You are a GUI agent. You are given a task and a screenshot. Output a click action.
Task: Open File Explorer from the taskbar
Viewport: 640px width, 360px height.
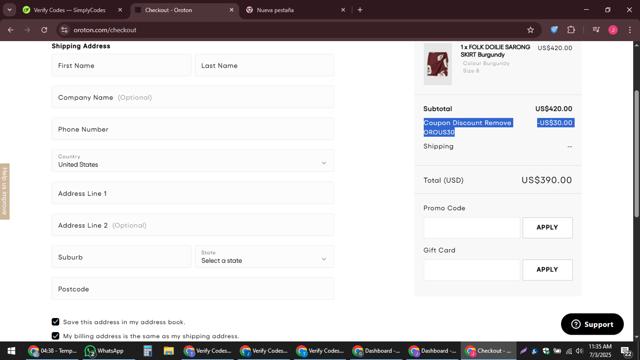click(169, 351)
